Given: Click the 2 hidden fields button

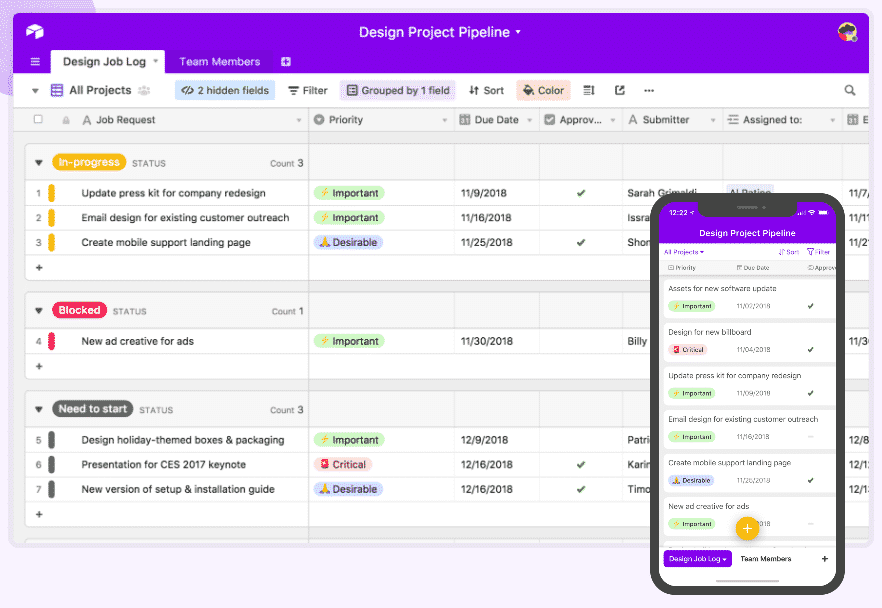Looking at the screenshot, I should pyautogui.click(x=225, y=90).
